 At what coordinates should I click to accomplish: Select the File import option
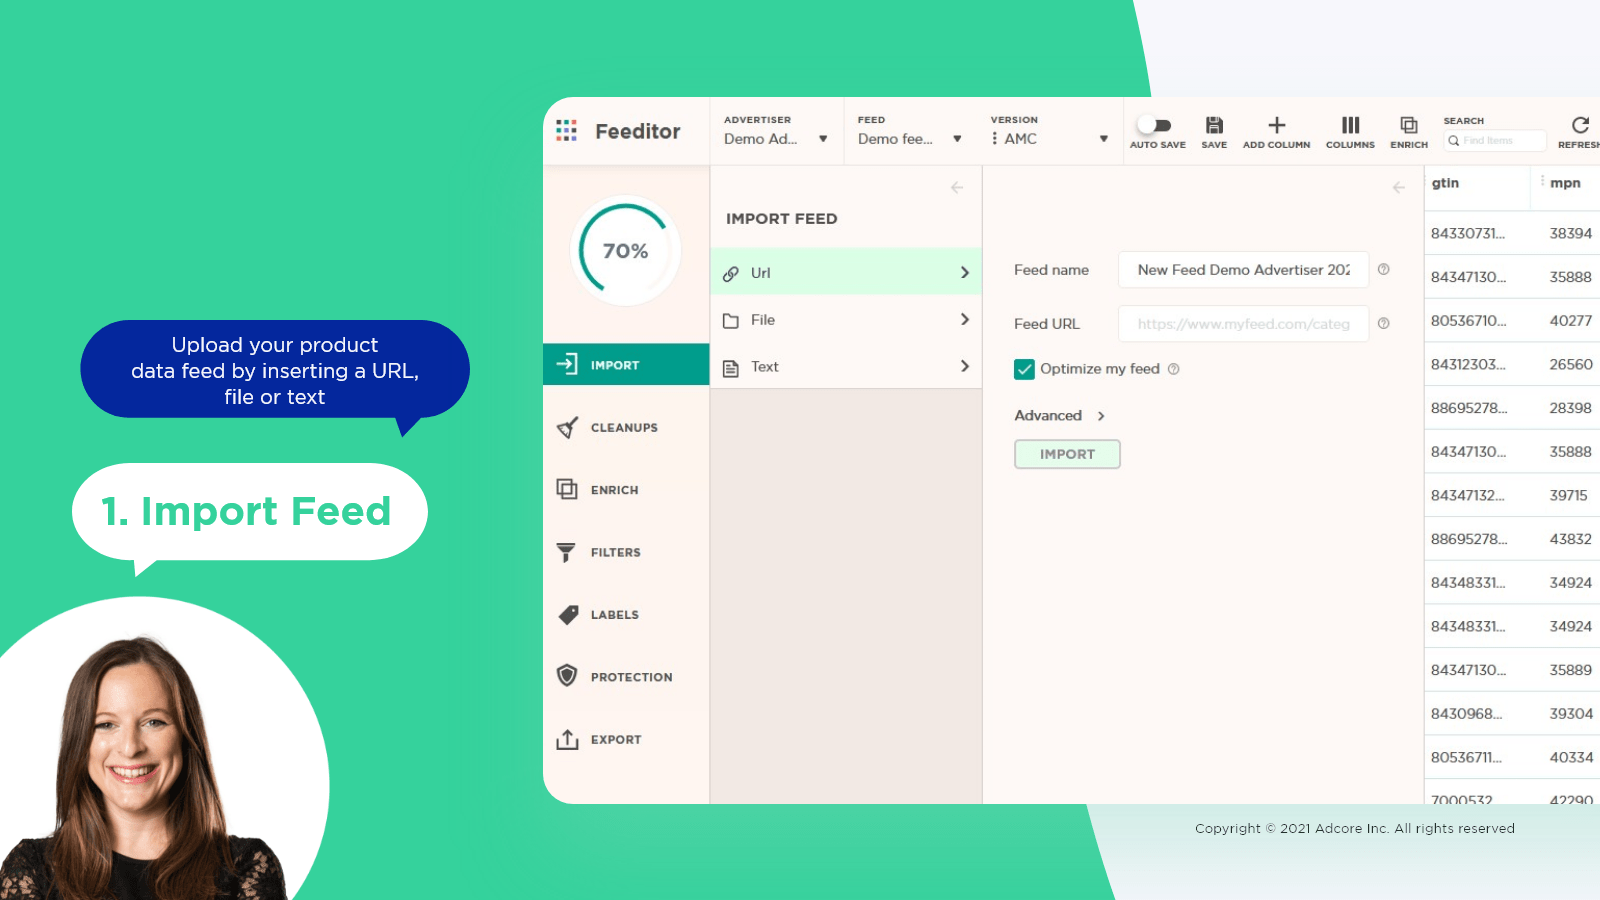coord(845,320)
